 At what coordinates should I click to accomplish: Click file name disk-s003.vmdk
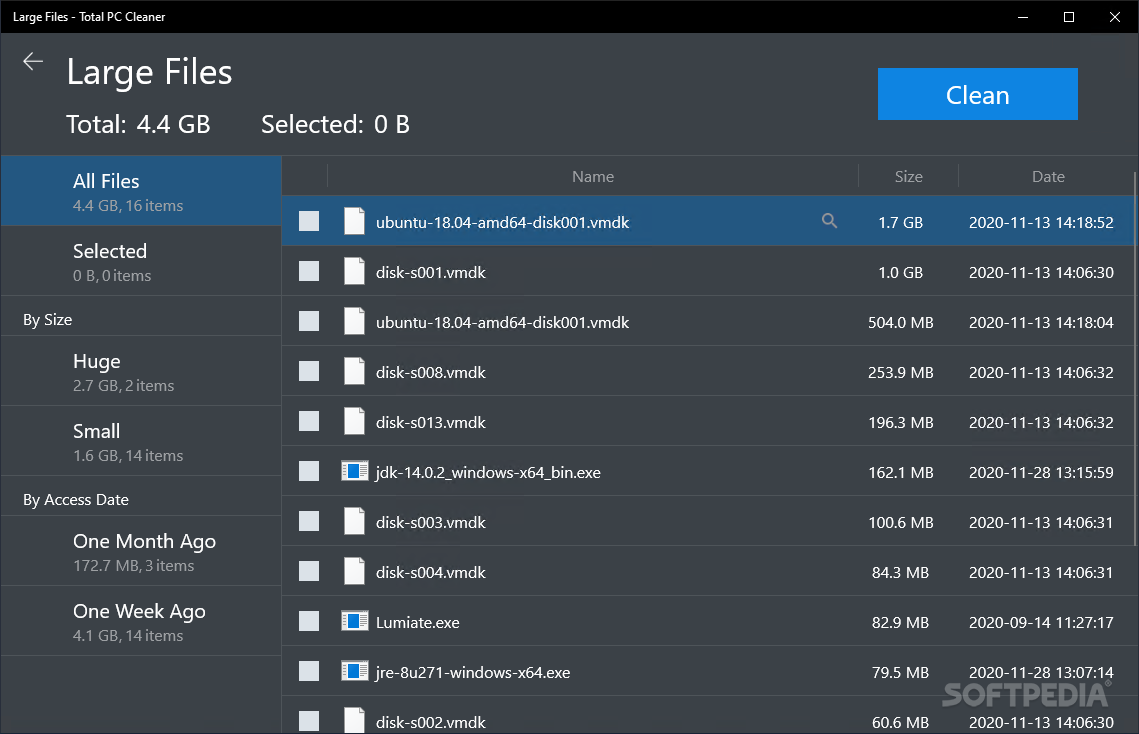431,523
